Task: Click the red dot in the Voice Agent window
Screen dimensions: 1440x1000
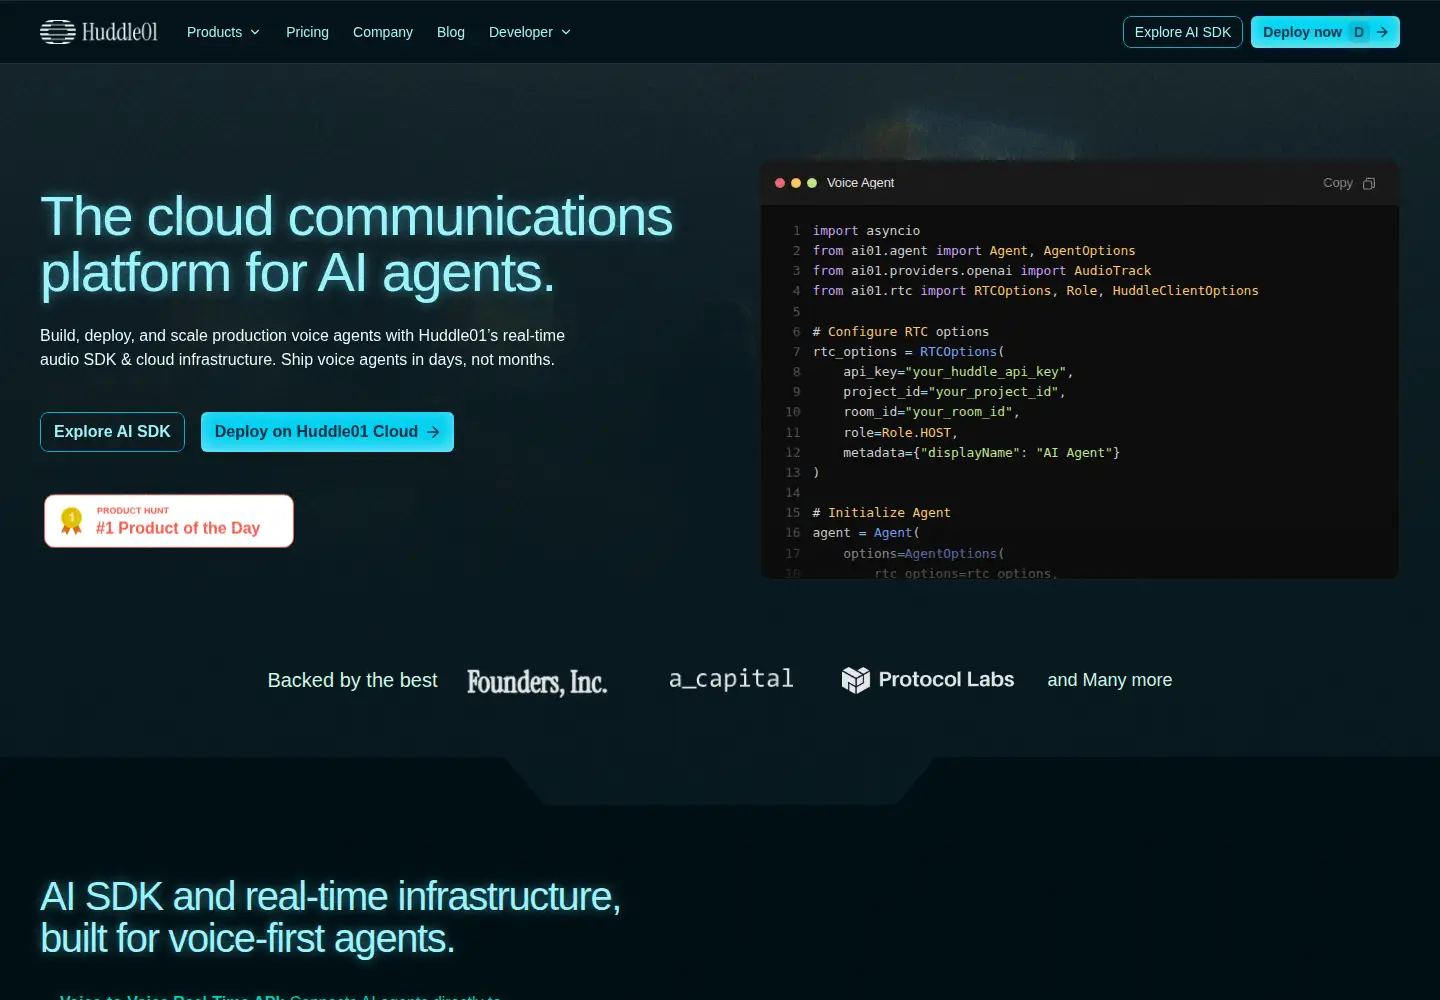Action: coord(780,183)
